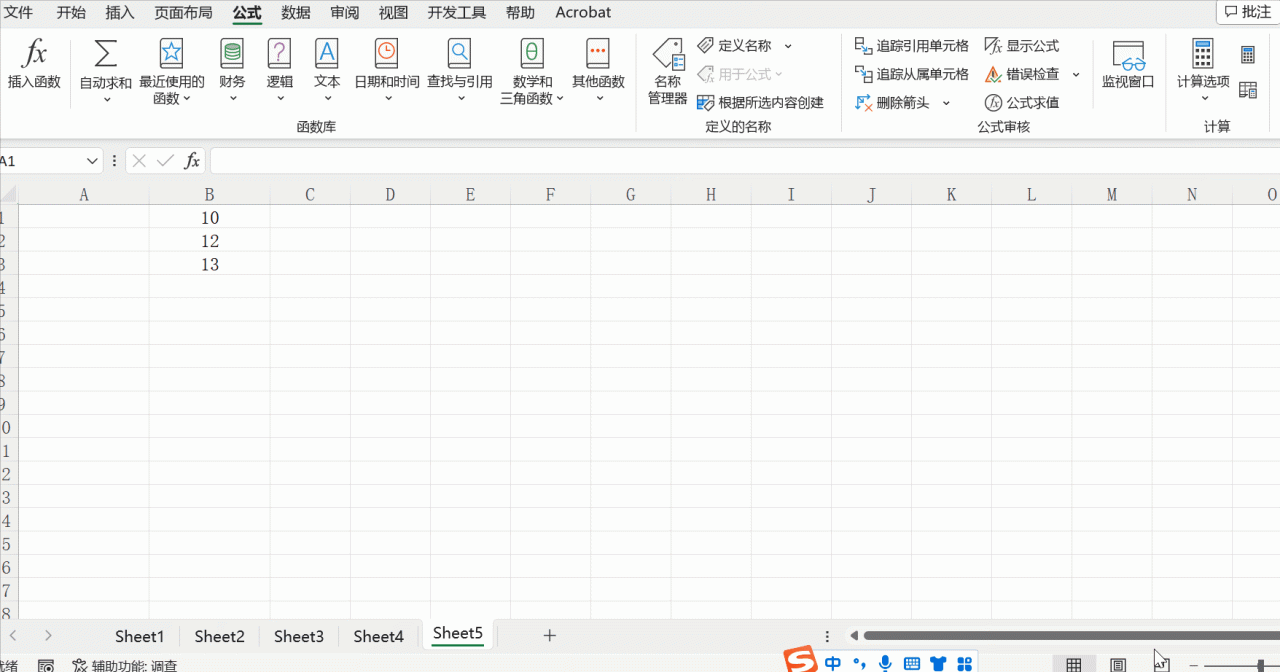This screenshot has height=672, width=1280.
Task: Expand the Error Checking dropdown arrow
Action: coord(1076,74)
